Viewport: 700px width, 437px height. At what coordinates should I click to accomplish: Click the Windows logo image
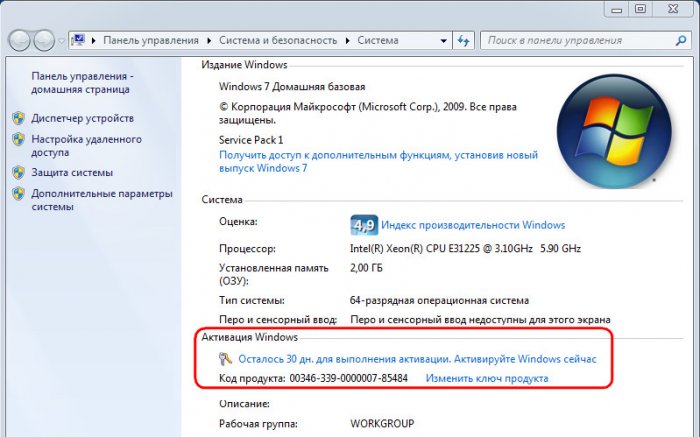pyautogui.click(x=614, y=131)
